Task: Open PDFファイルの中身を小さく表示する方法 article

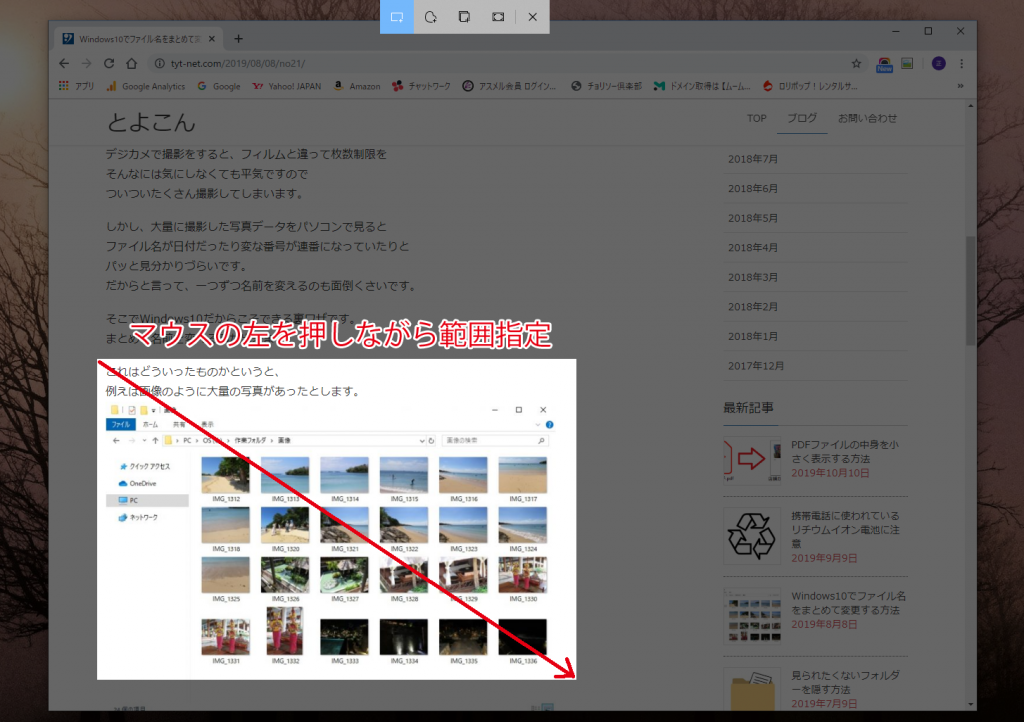Action: pos(844,451)
